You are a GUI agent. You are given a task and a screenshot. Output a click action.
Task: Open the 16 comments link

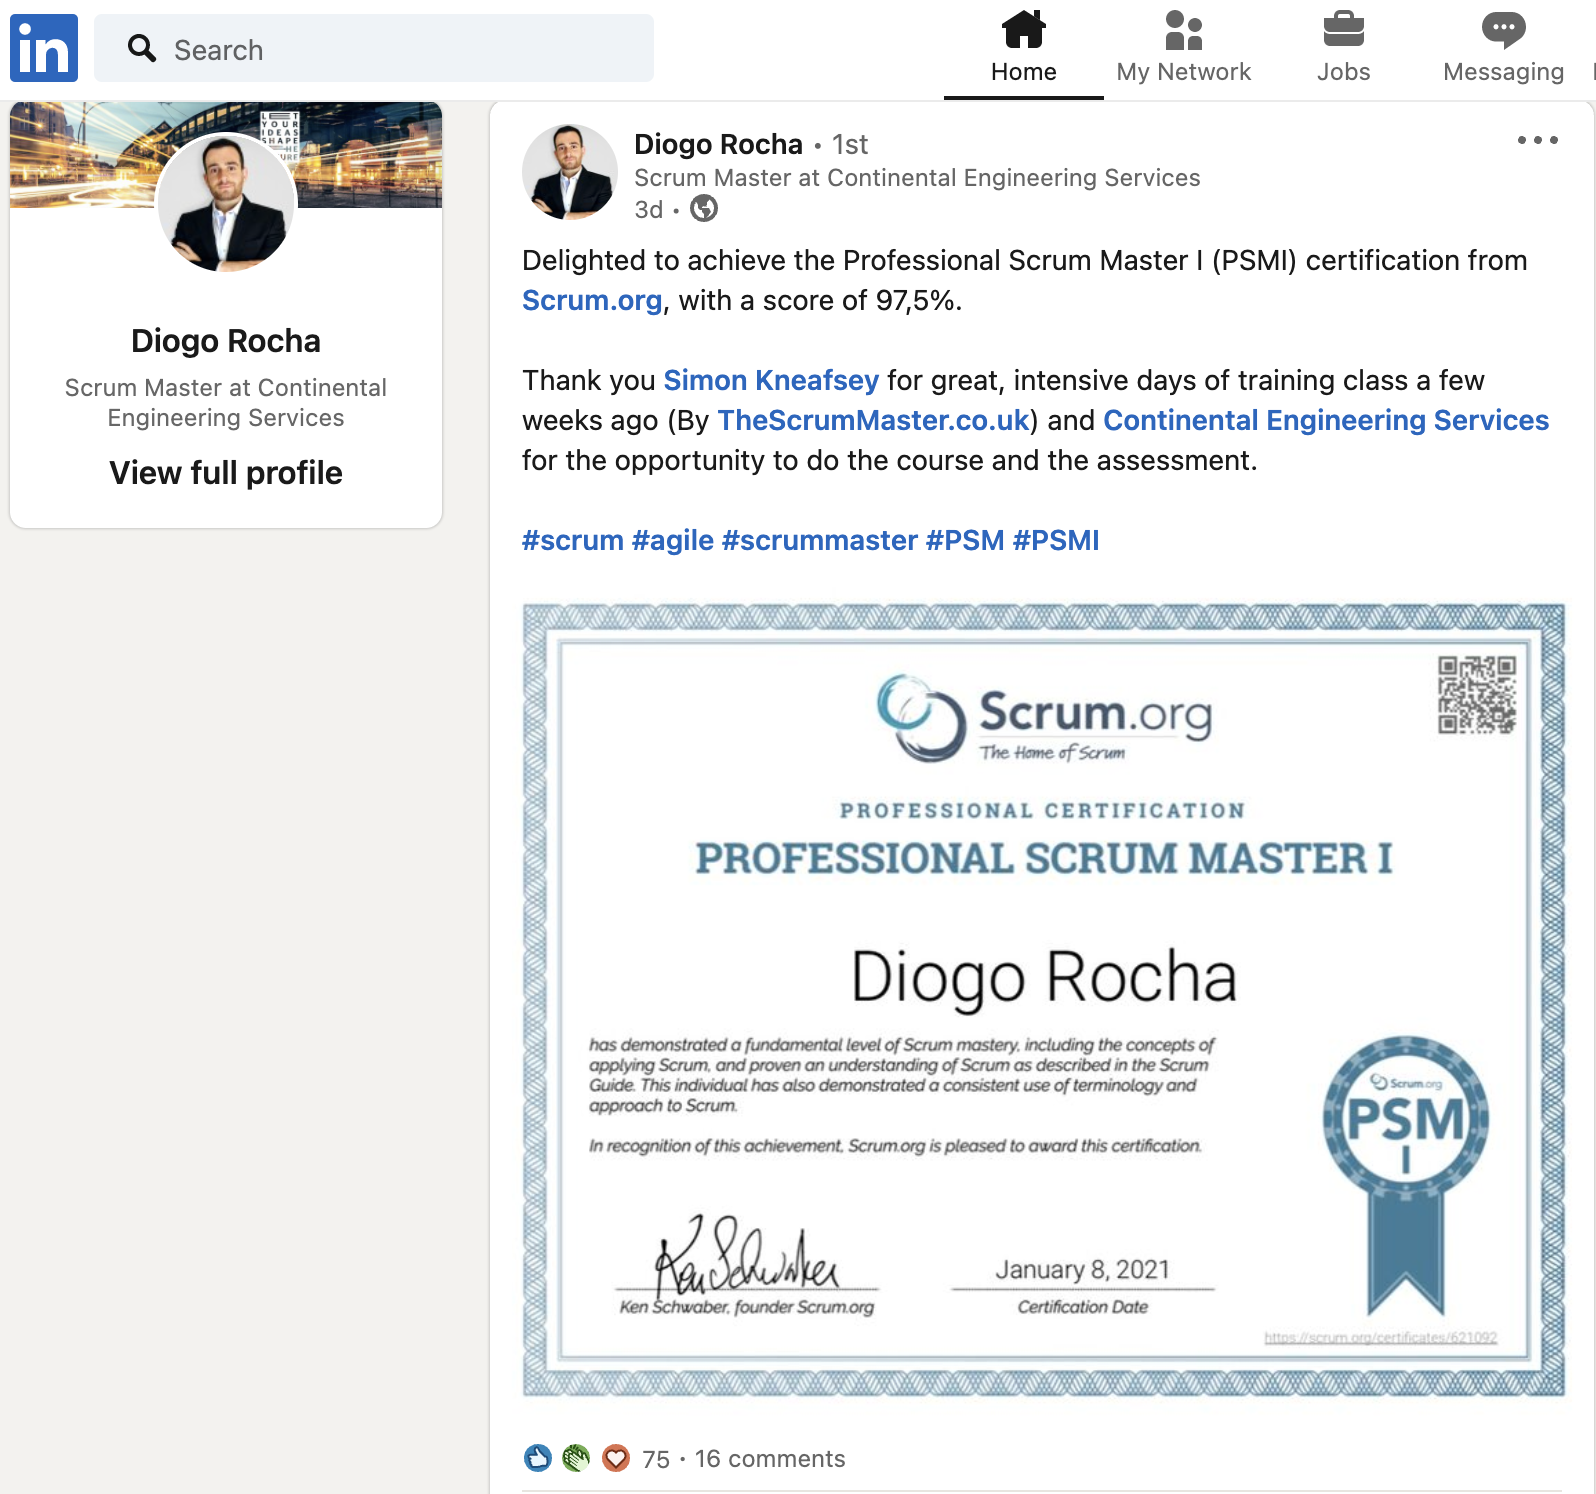[770, 1459]
